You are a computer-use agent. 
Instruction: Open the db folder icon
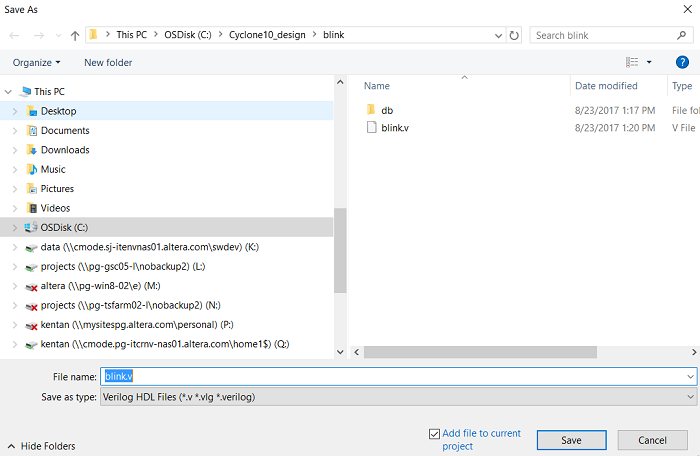[x=371, y=109]
